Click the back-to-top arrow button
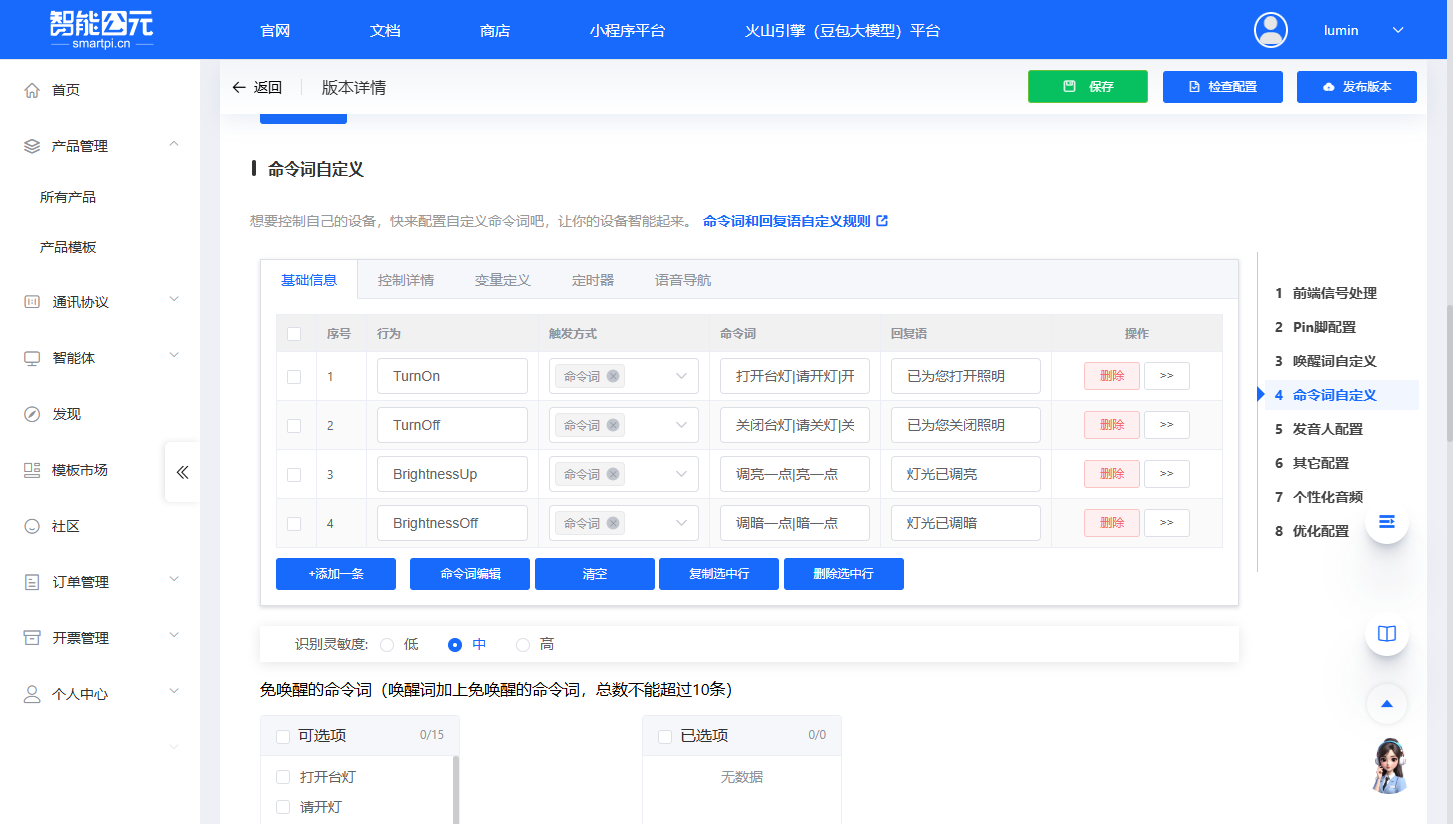1453x824 pixels. (1386, 704)
